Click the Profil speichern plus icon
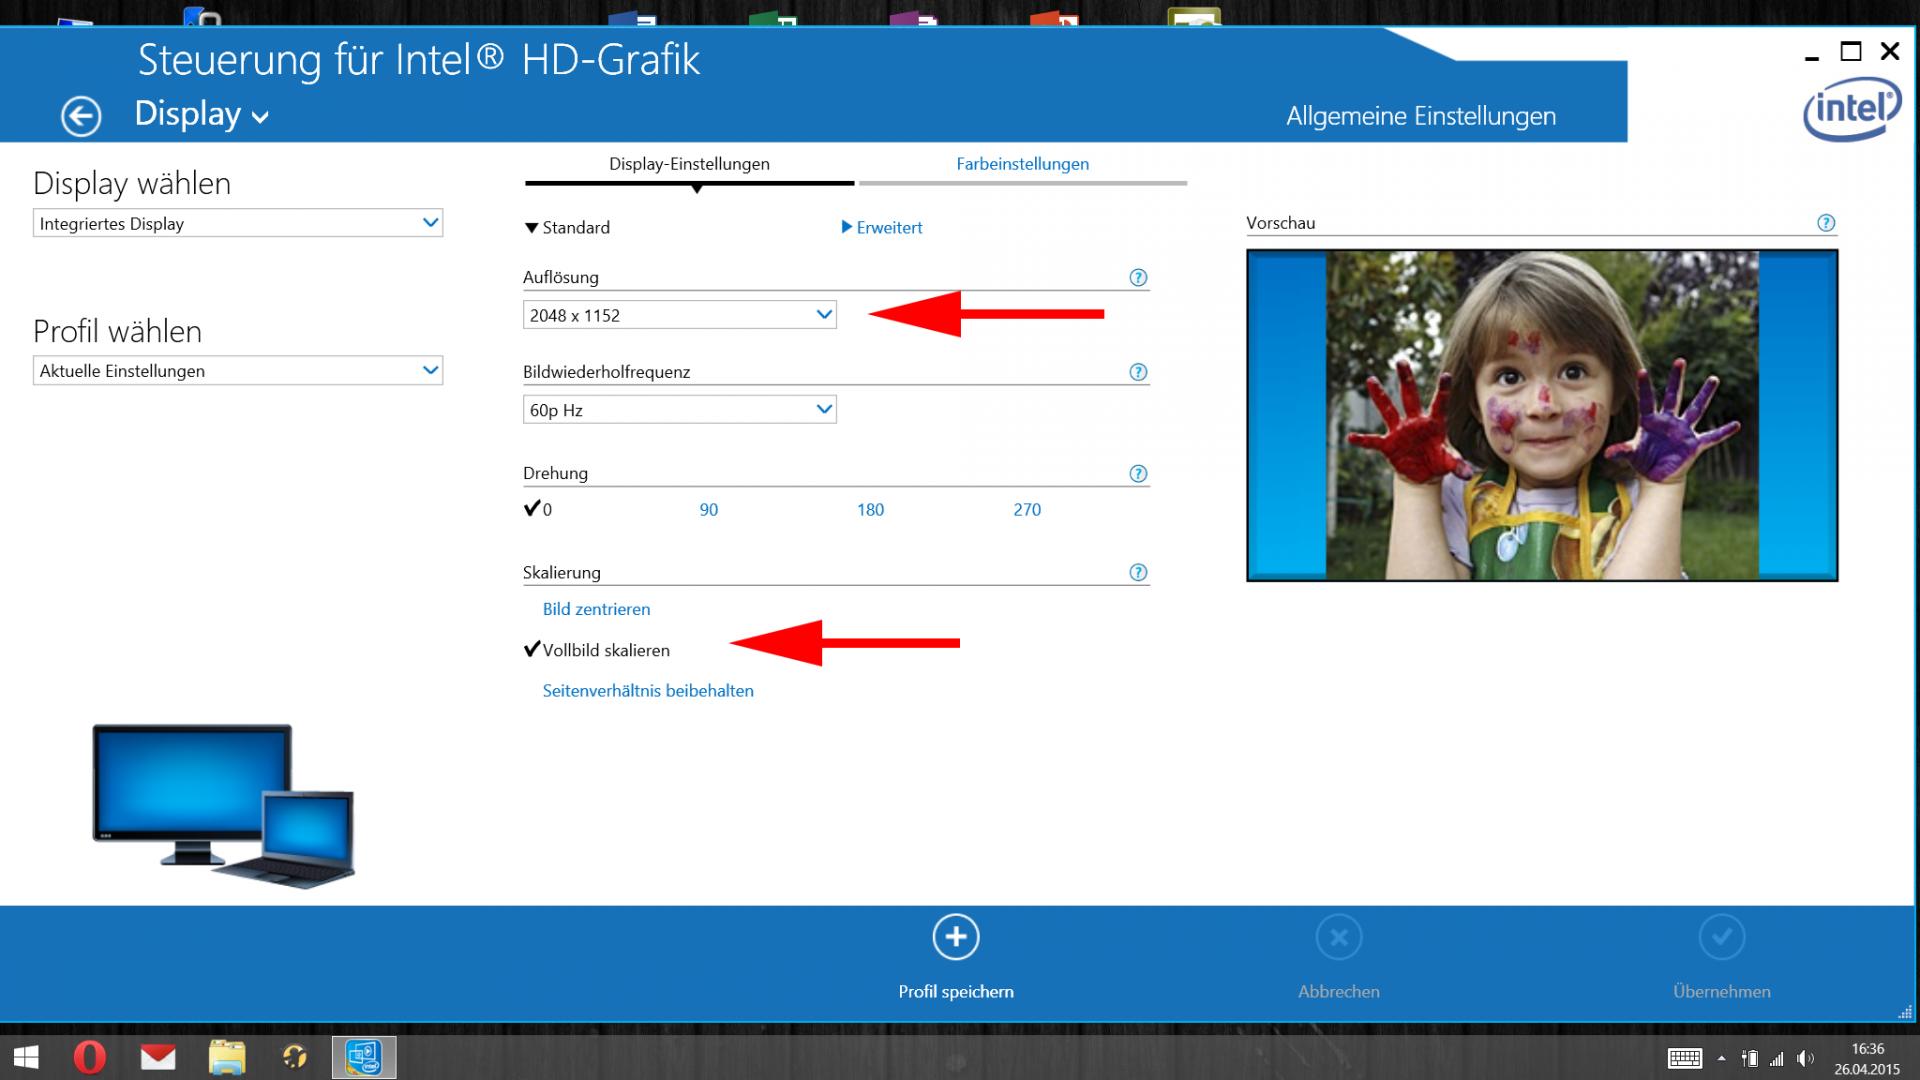Viewport: 1920px width, 1080px height. pos(955,937)
